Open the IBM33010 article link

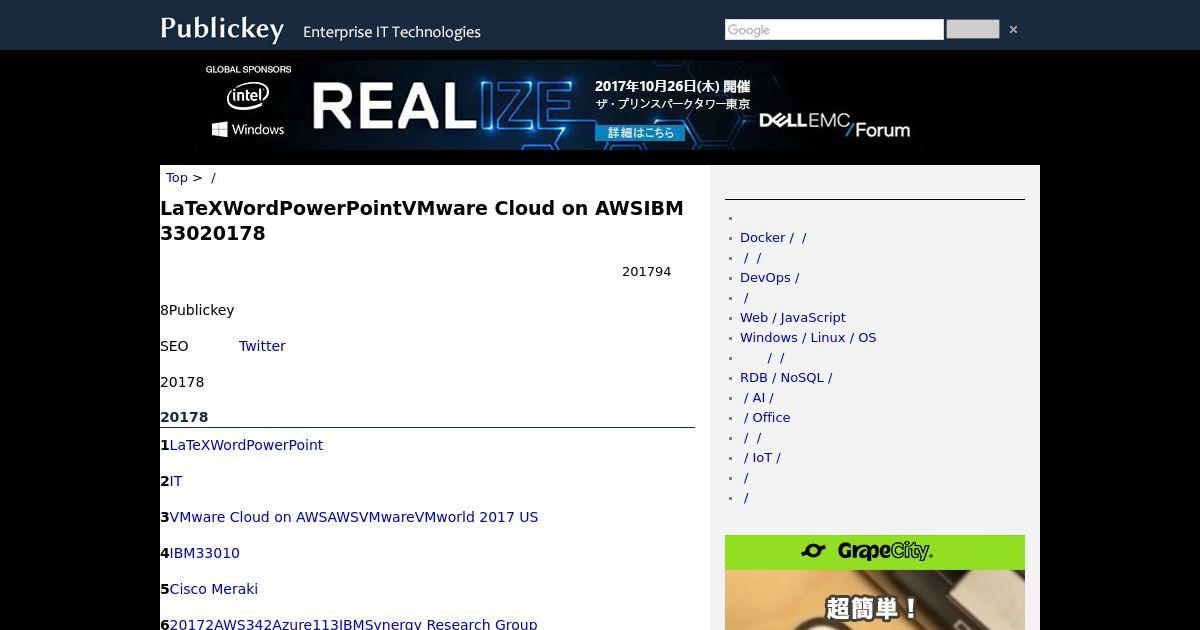(205, 553)
